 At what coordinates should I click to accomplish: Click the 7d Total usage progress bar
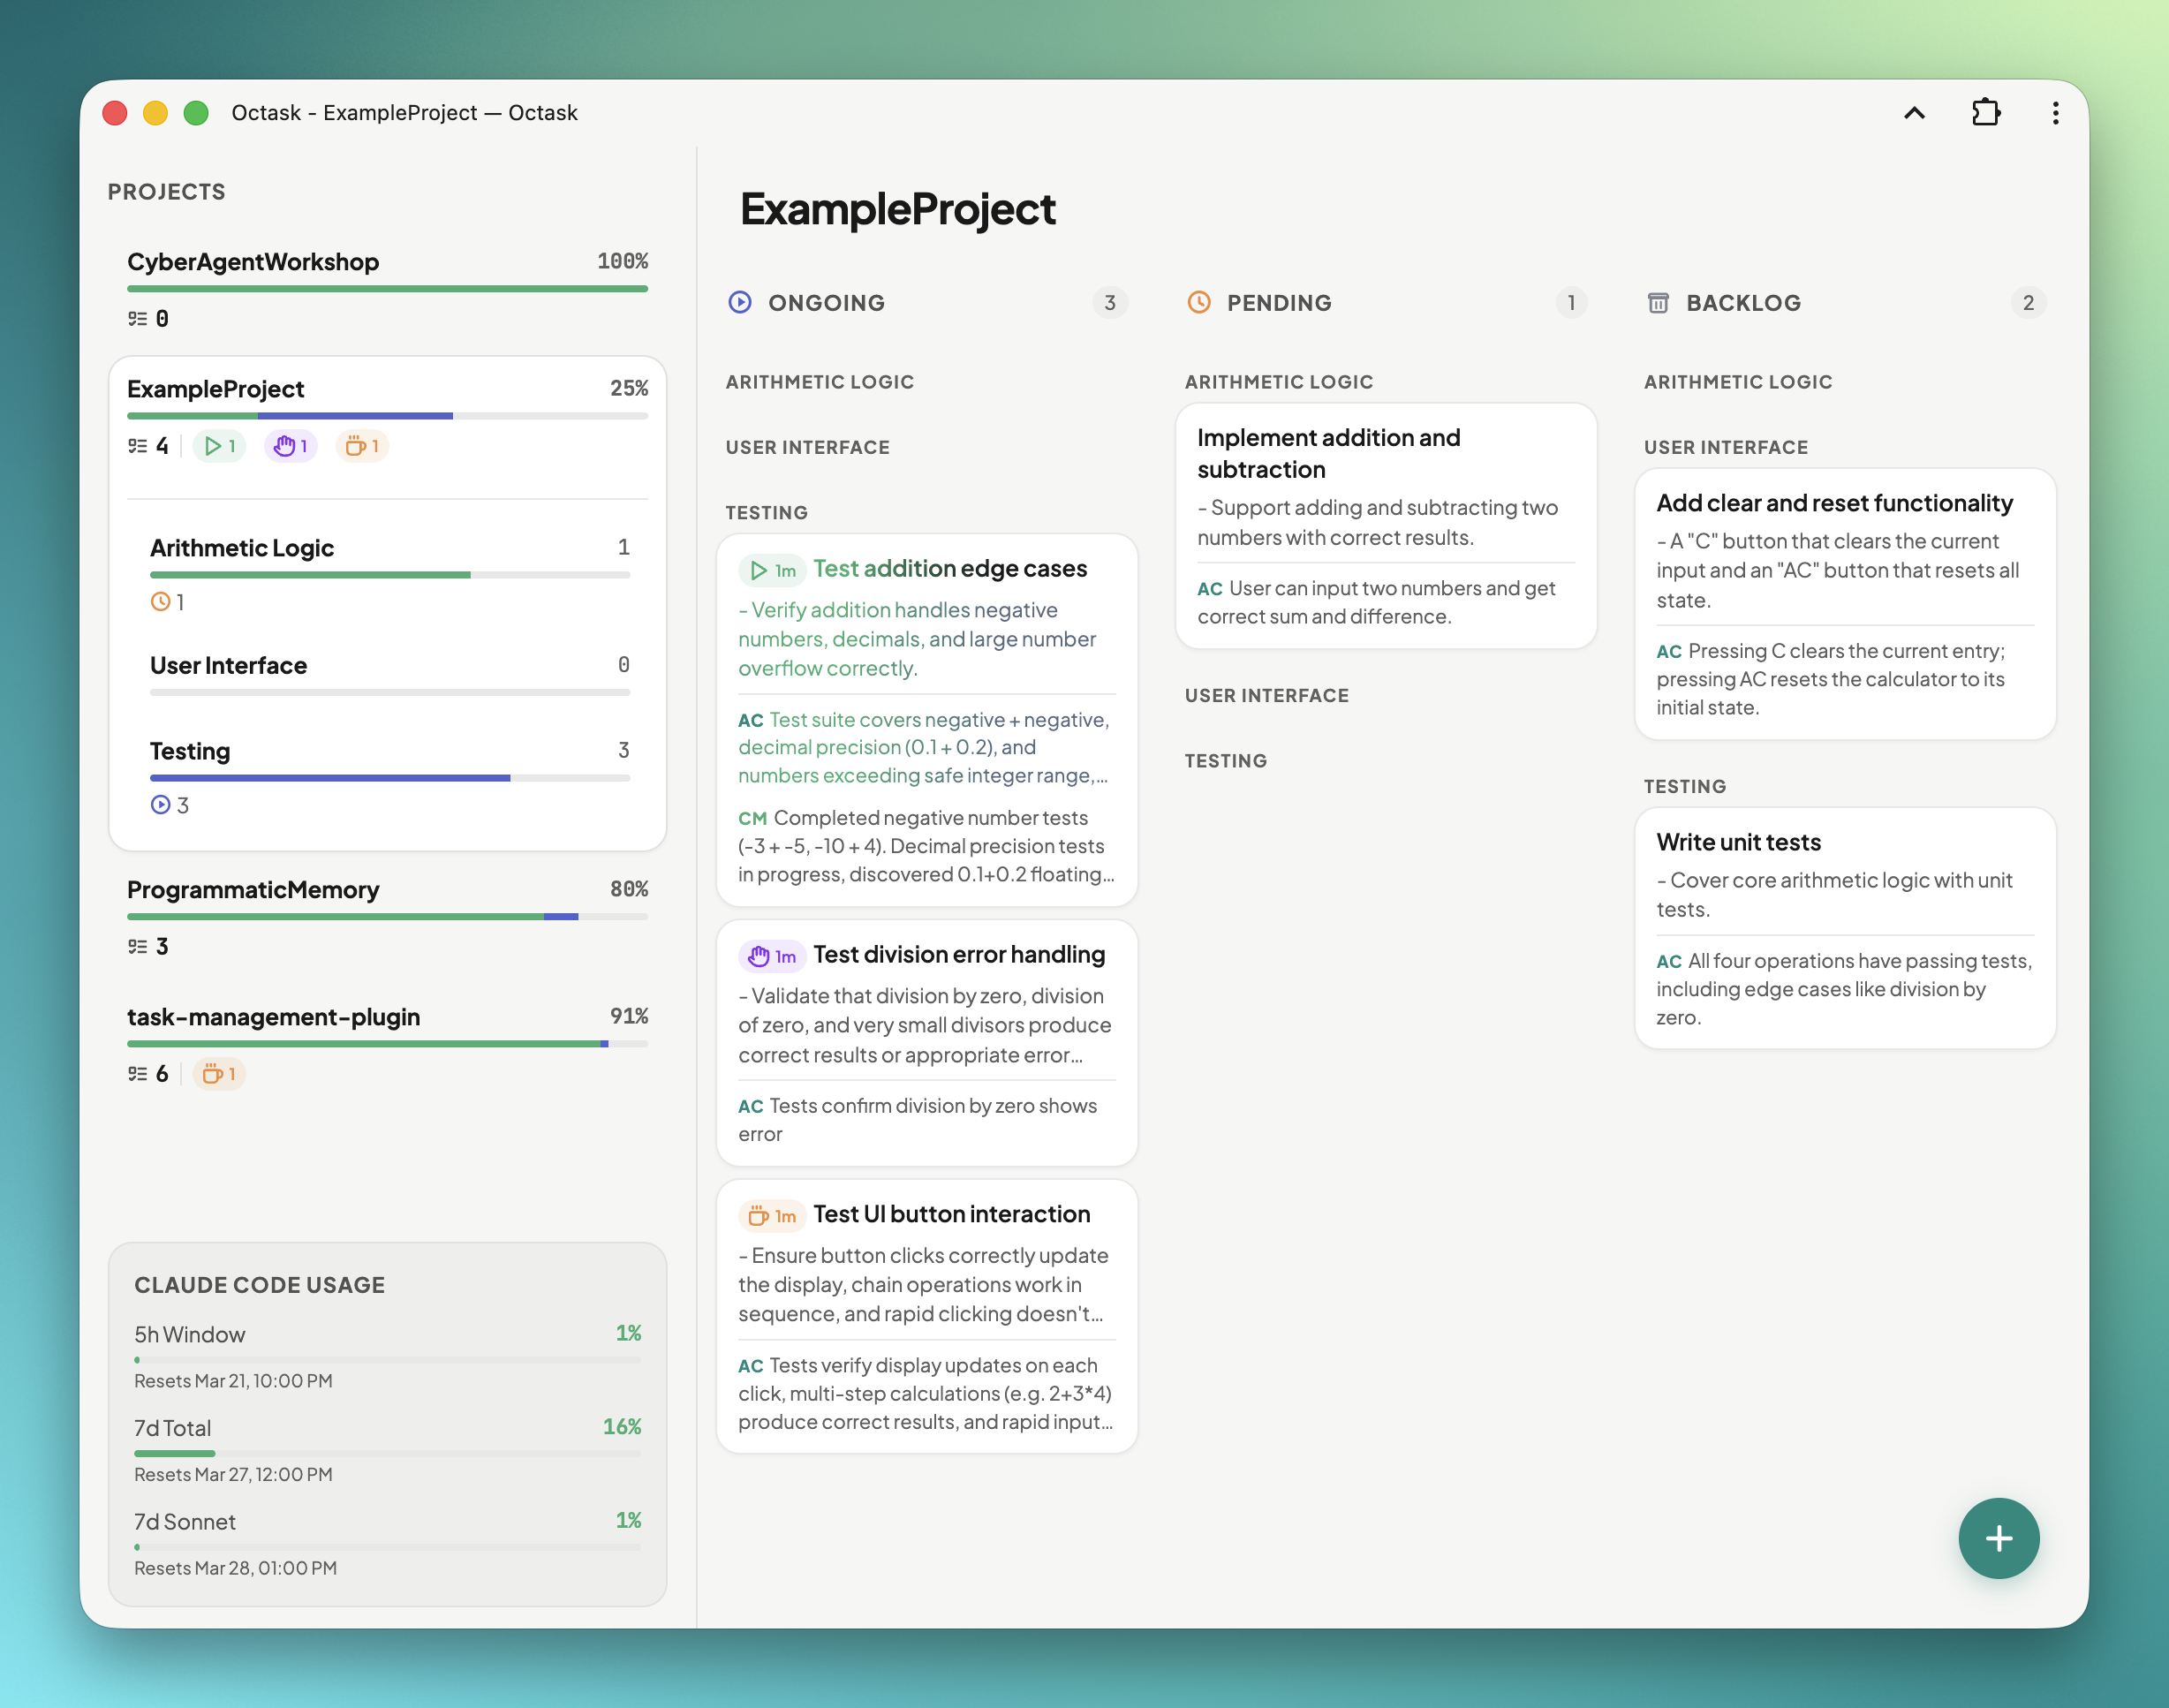pos(387,1453)
